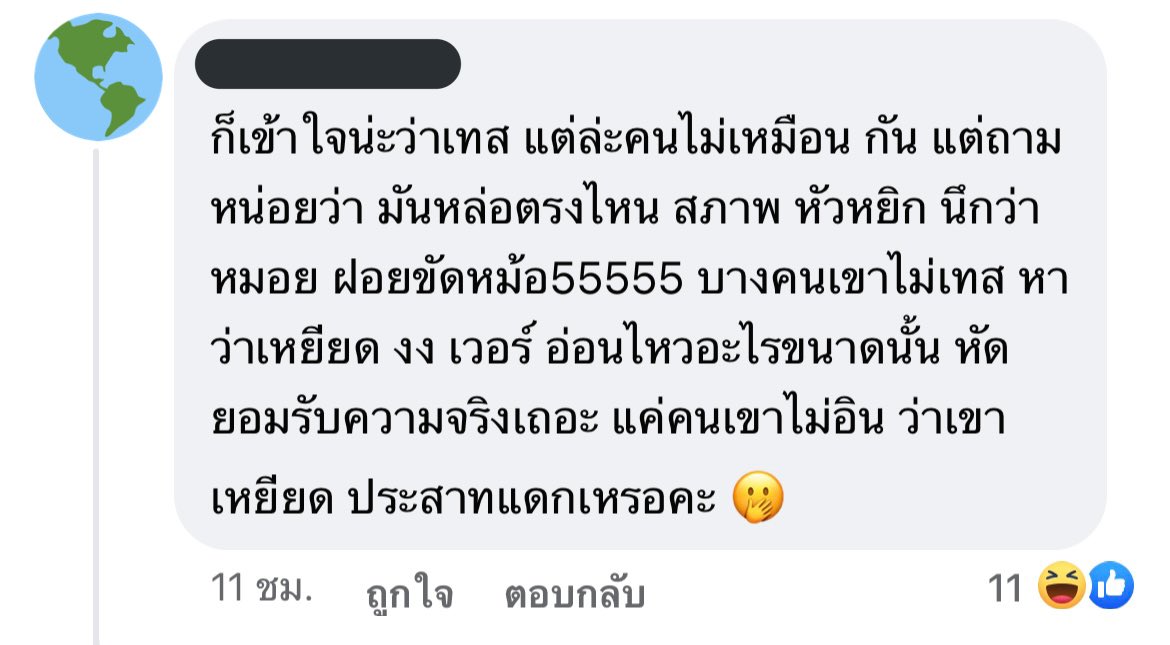
Task: Click the line starting ว่าเหยียด งง เวอร์
Action: (610, 349)
